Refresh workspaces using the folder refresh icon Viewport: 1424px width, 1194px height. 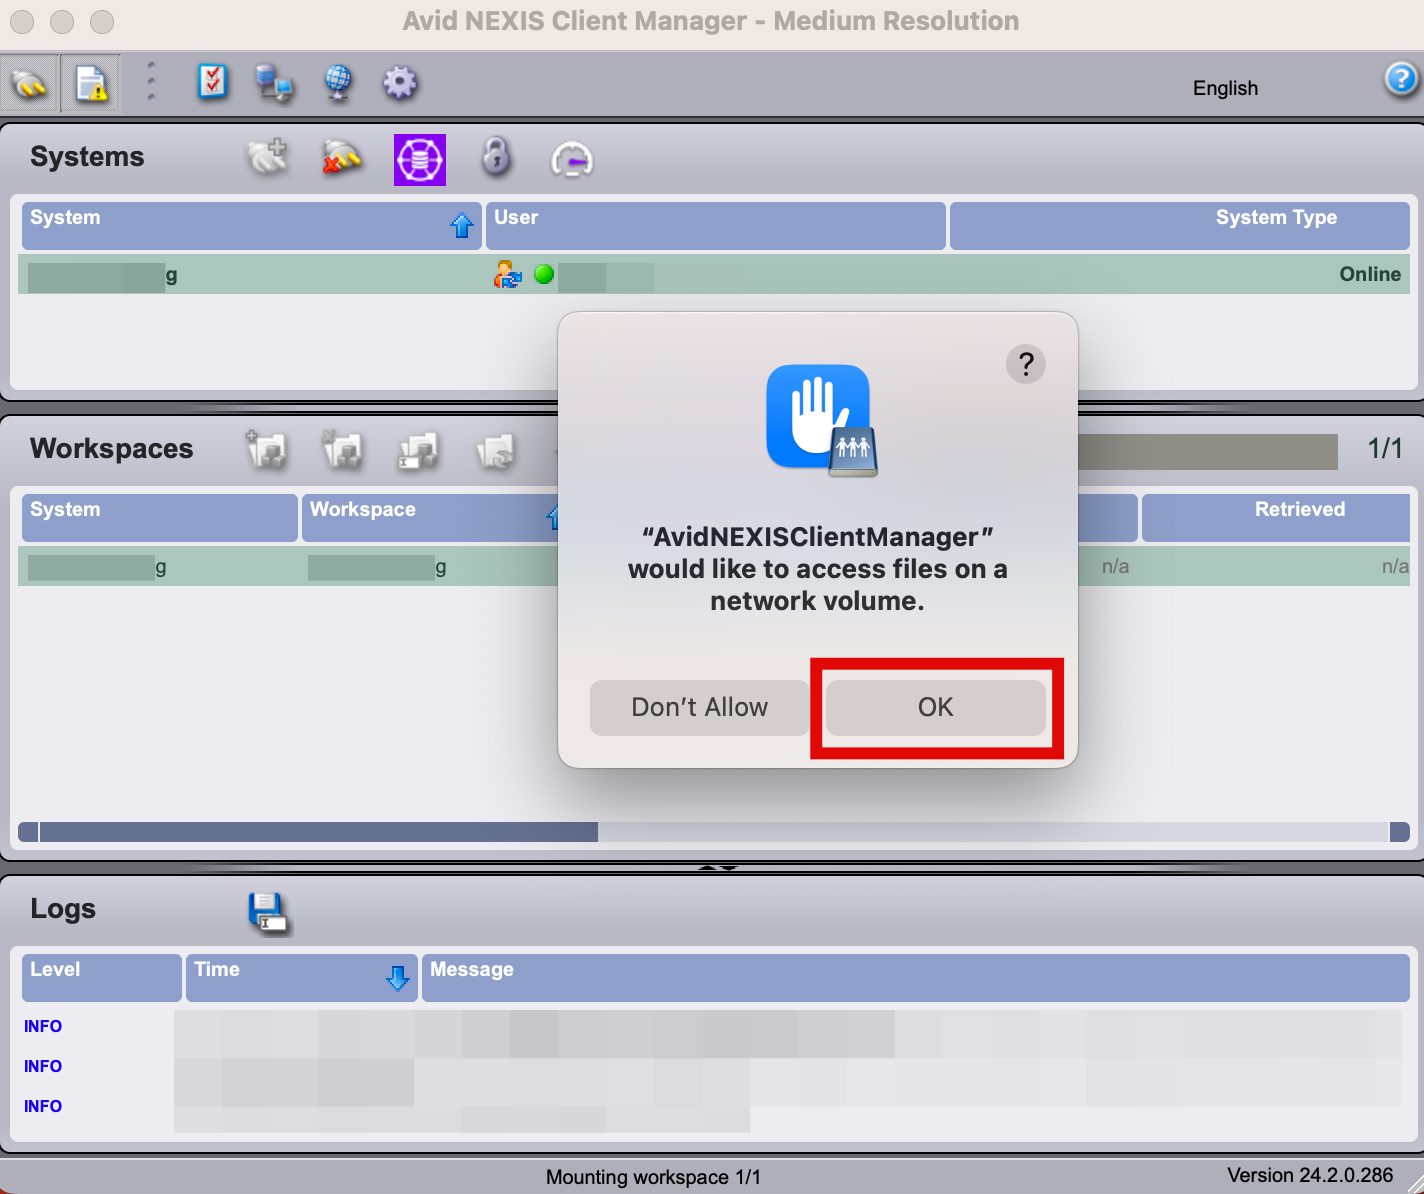[x=496, y=453]
